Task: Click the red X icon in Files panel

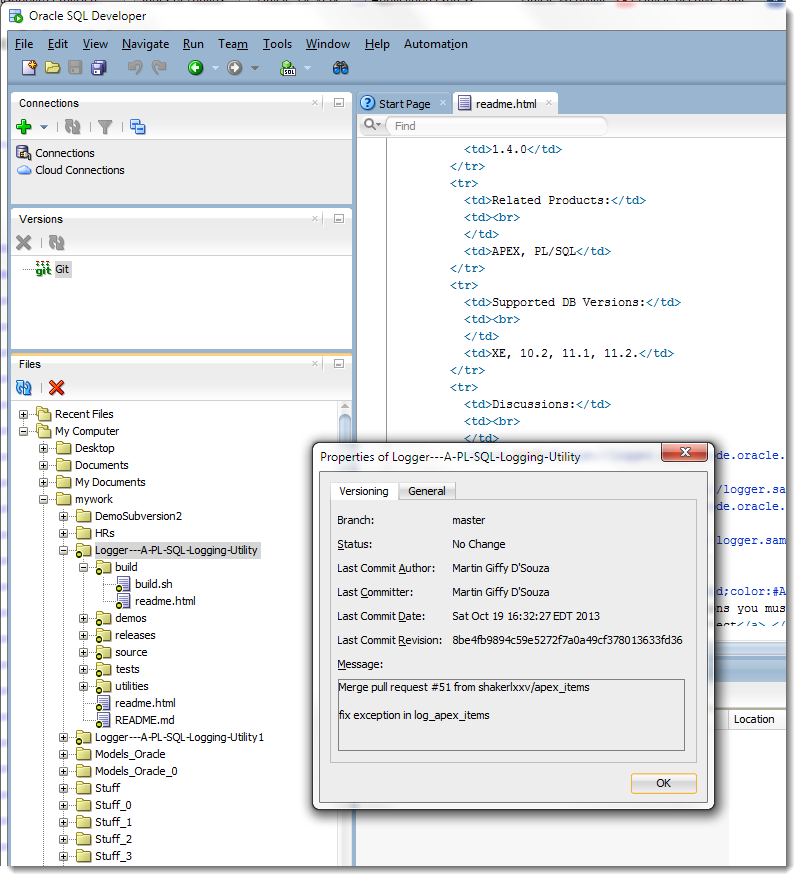Action: coord(57,388)
